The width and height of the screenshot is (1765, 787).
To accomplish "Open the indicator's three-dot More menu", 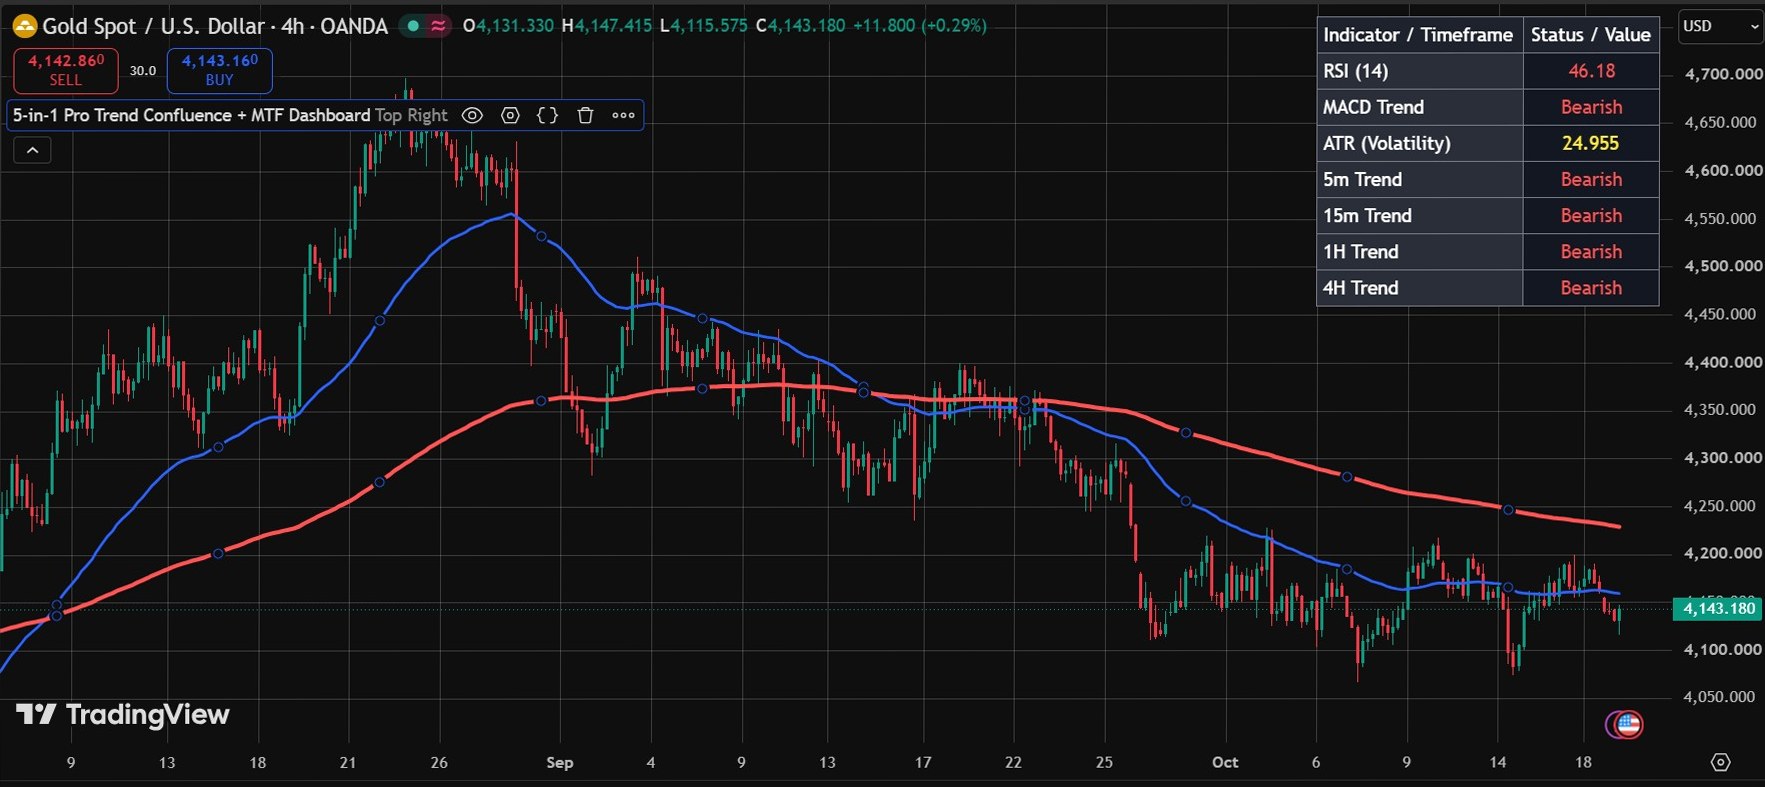I will (x=623, y=115).
